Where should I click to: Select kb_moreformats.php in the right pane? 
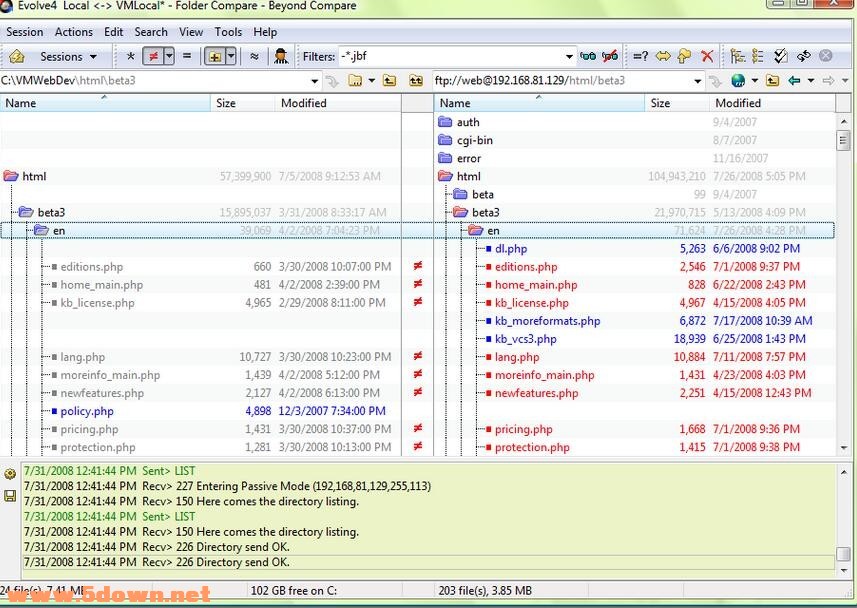coord(547,321)
